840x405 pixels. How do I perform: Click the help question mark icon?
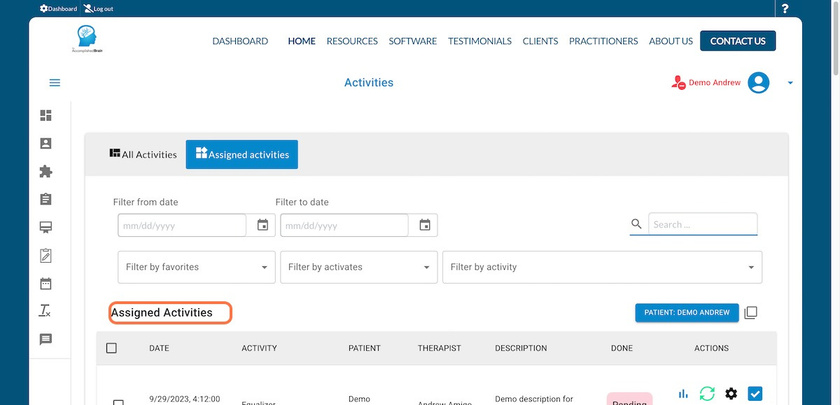tap(785, 9)
